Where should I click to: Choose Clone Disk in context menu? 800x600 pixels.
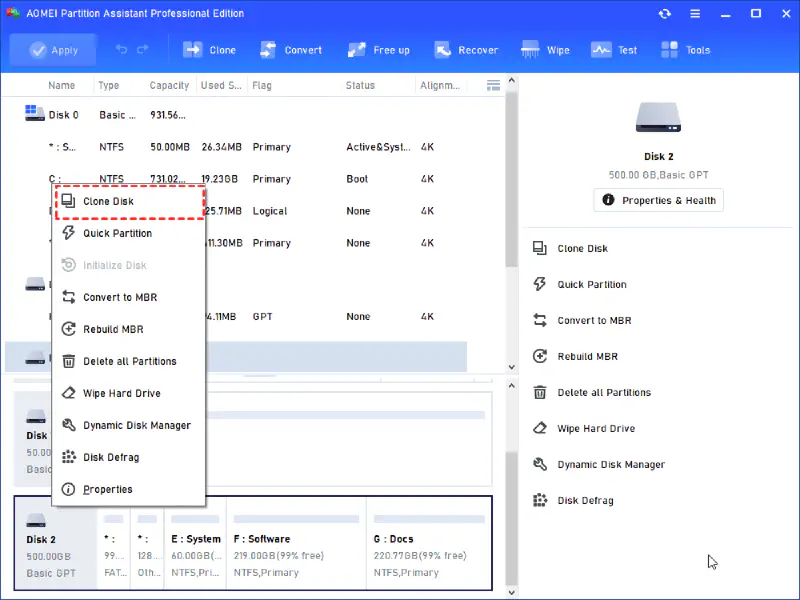(108, 202)
